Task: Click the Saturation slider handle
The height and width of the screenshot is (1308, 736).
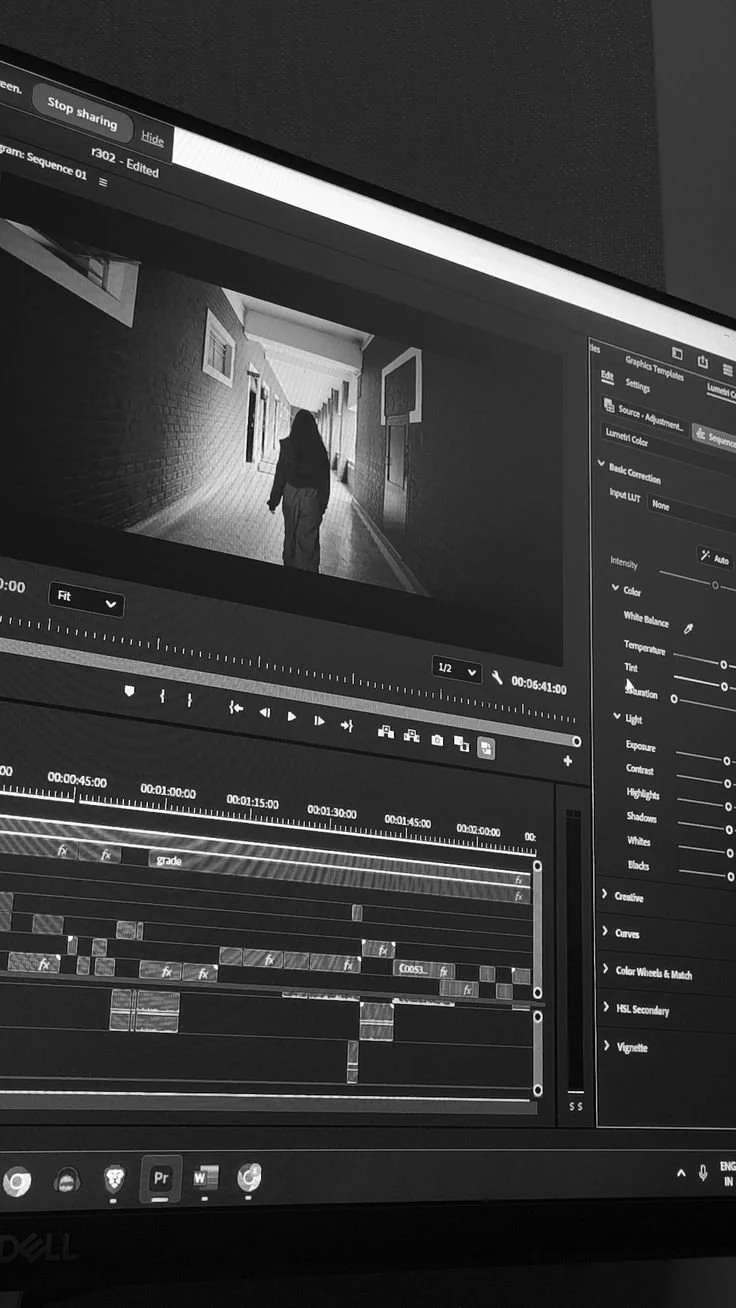Action: pyautogui.click(x=674, y=698)
